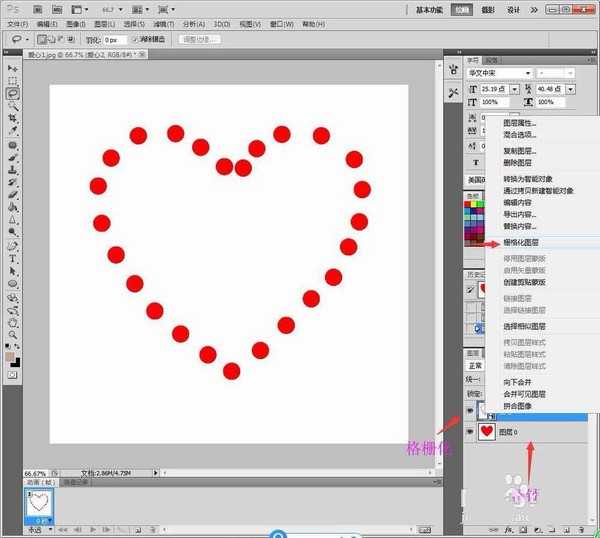This screenshot has height=538, width=600.
Task: Select the Crop tool
Action: (x=13, y=118)
